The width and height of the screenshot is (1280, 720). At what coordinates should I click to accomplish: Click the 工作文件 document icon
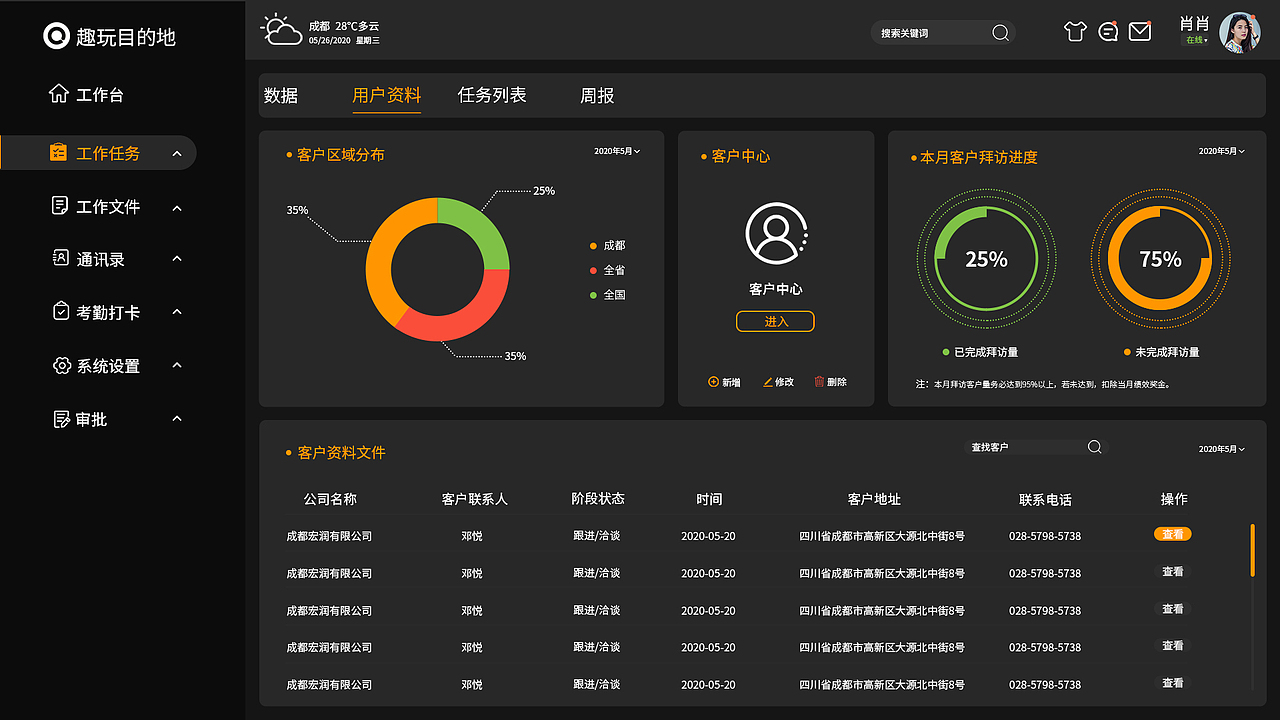point(60,206)
